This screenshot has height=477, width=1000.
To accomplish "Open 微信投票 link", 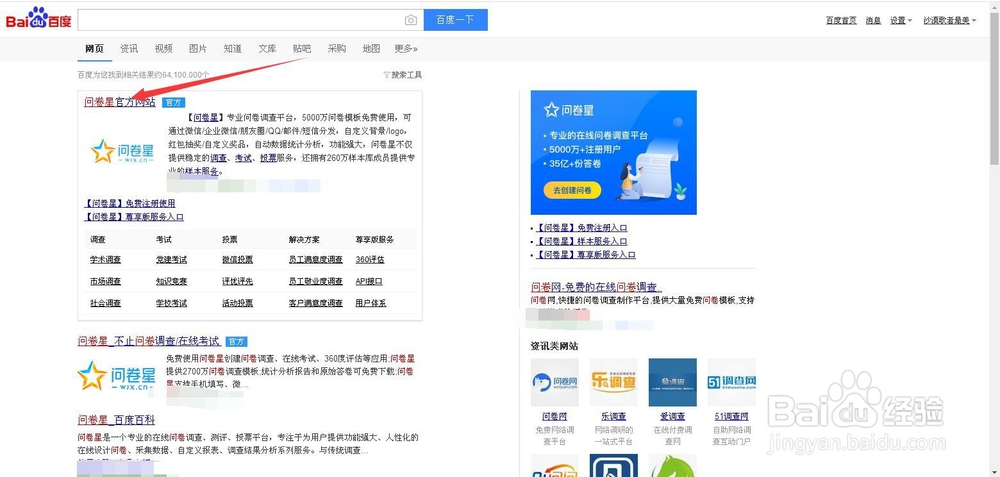I will (237, 260).
